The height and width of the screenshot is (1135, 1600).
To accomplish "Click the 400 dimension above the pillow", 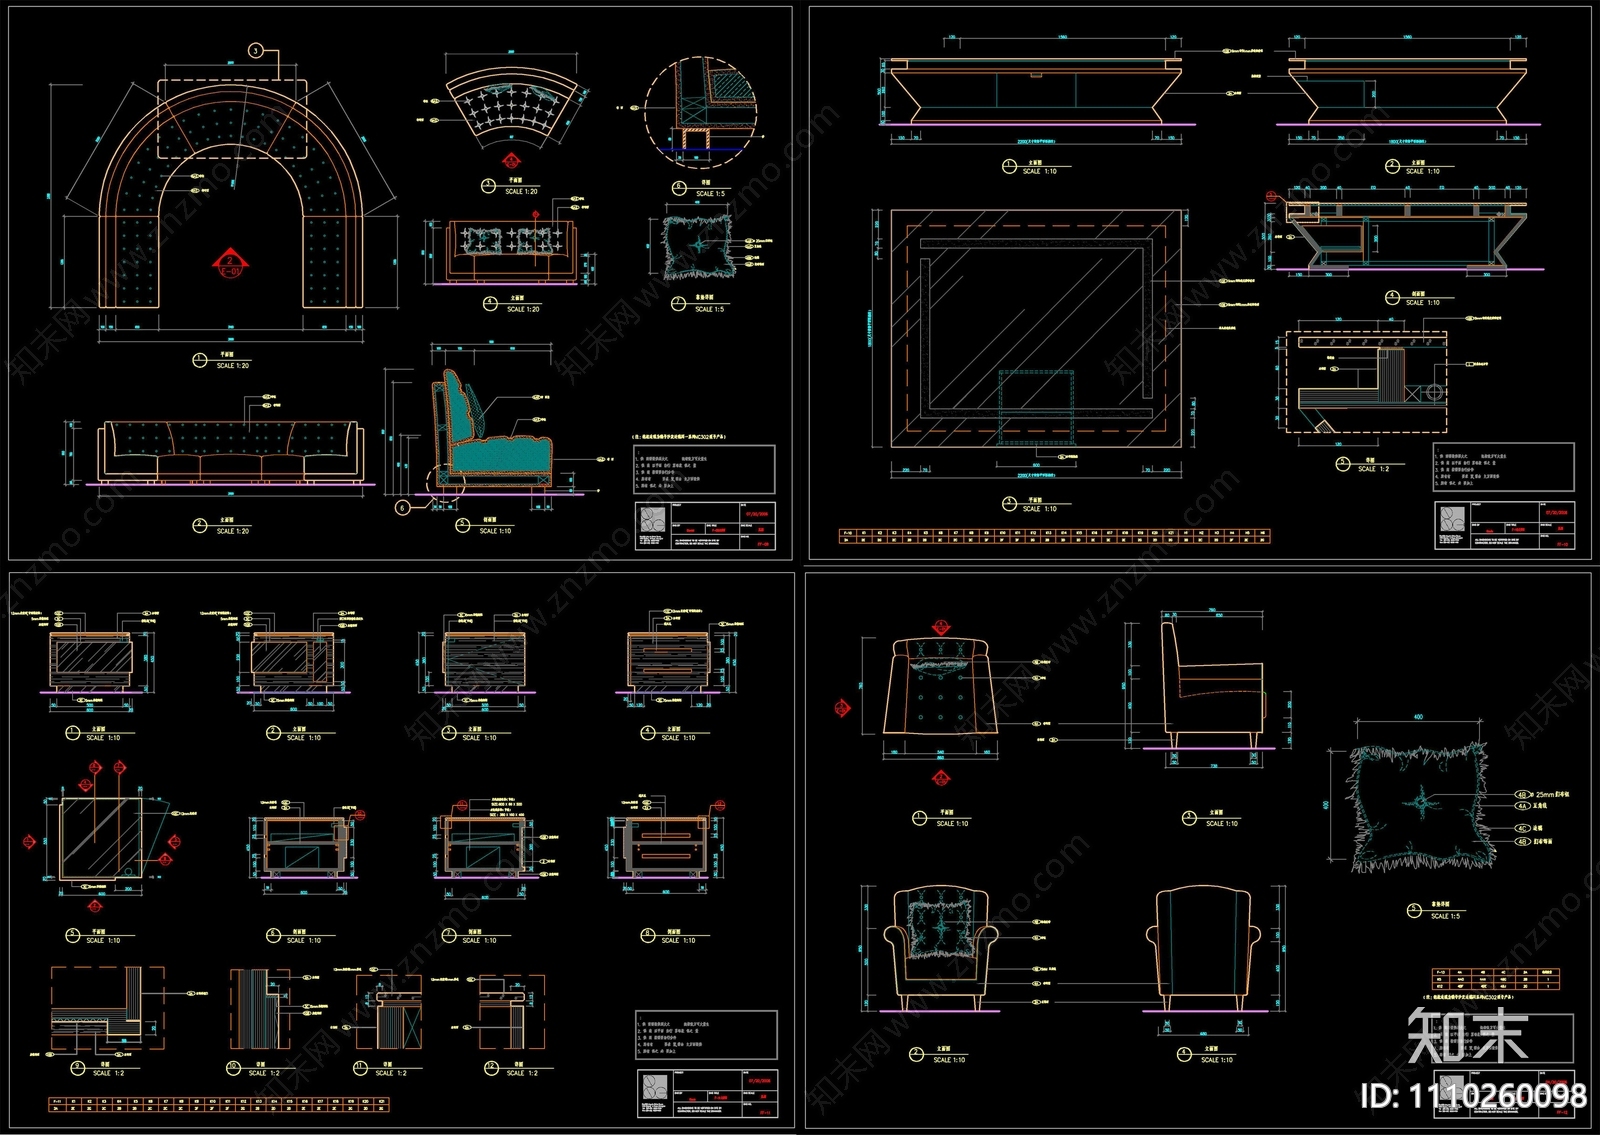I will [x=1418, y=717].
